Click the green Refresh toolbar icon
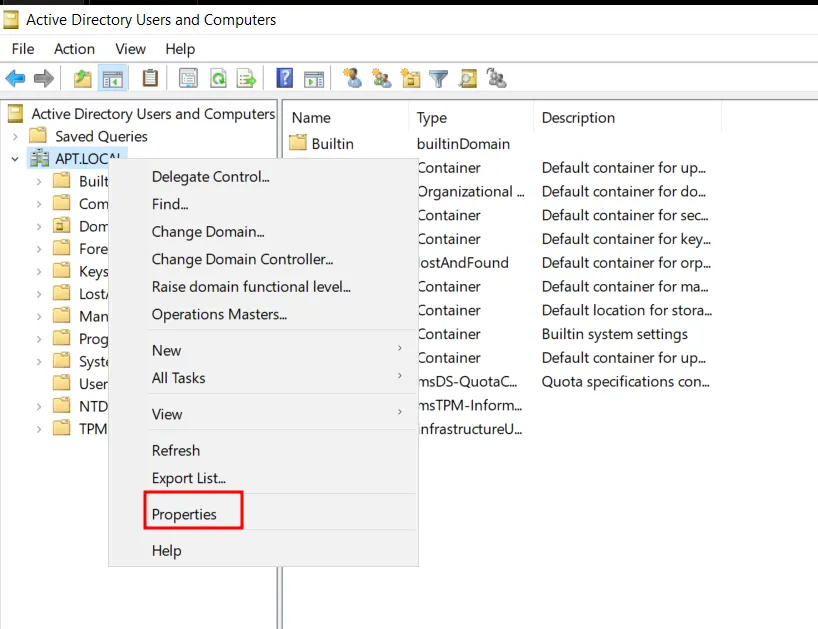Screen dimensions: 818x629 (219, 79)
